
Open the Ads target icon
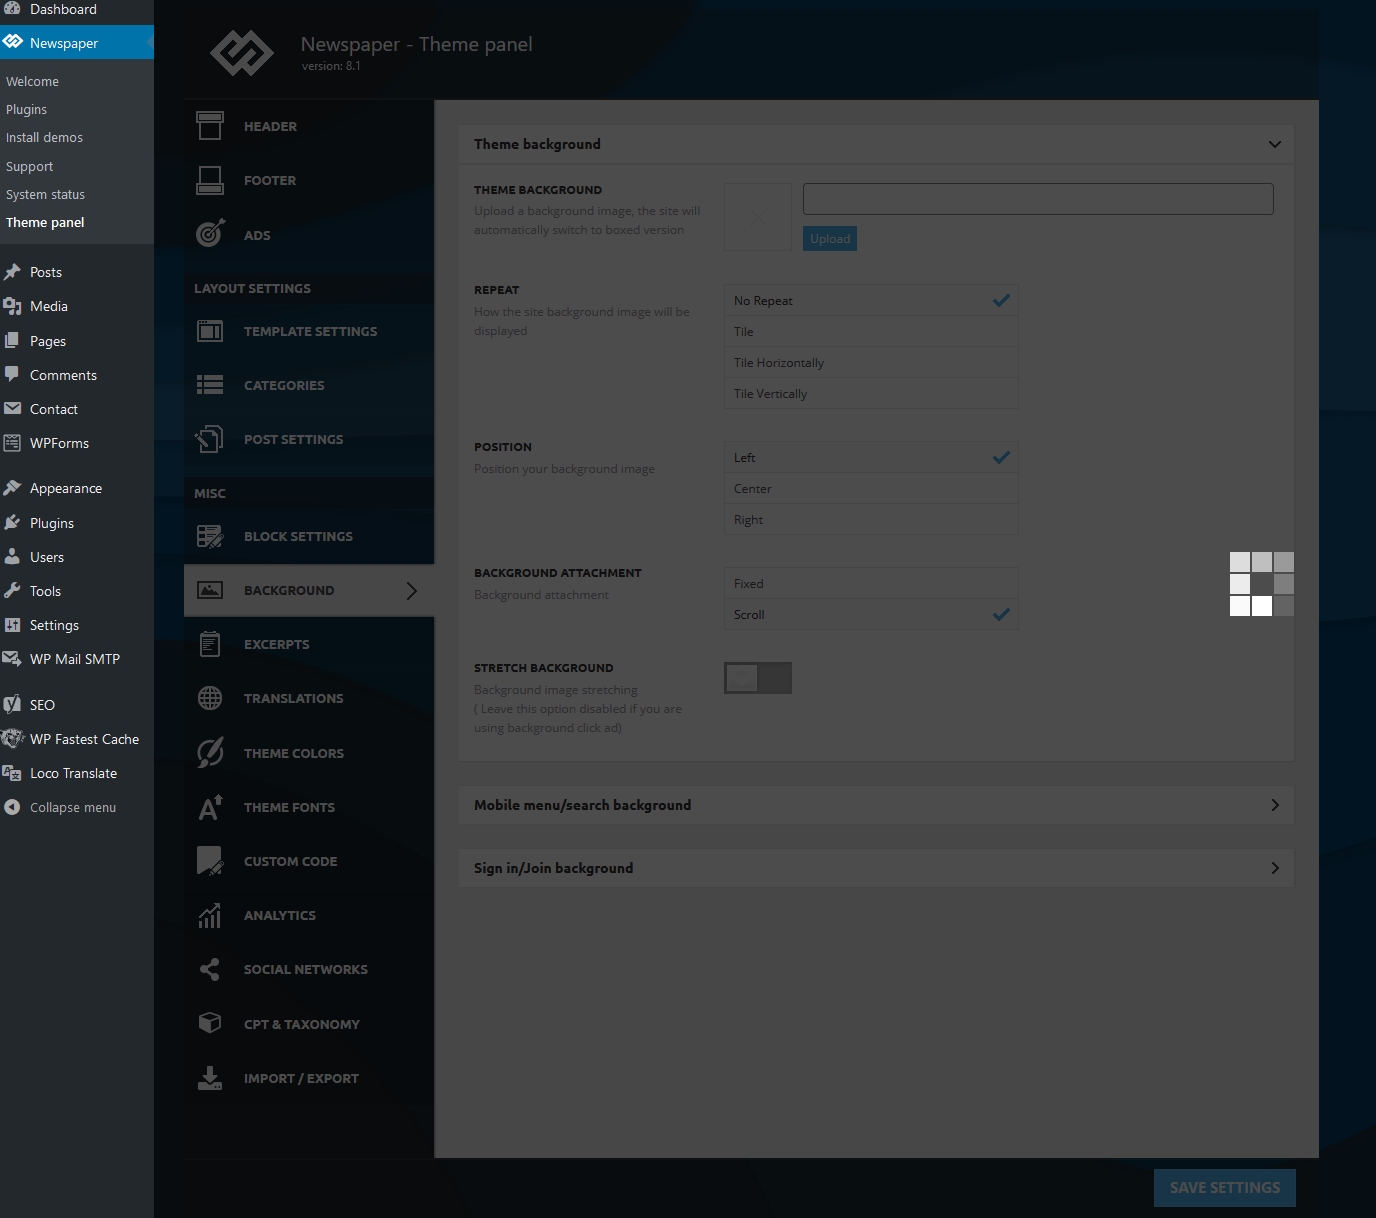(210, 234)
